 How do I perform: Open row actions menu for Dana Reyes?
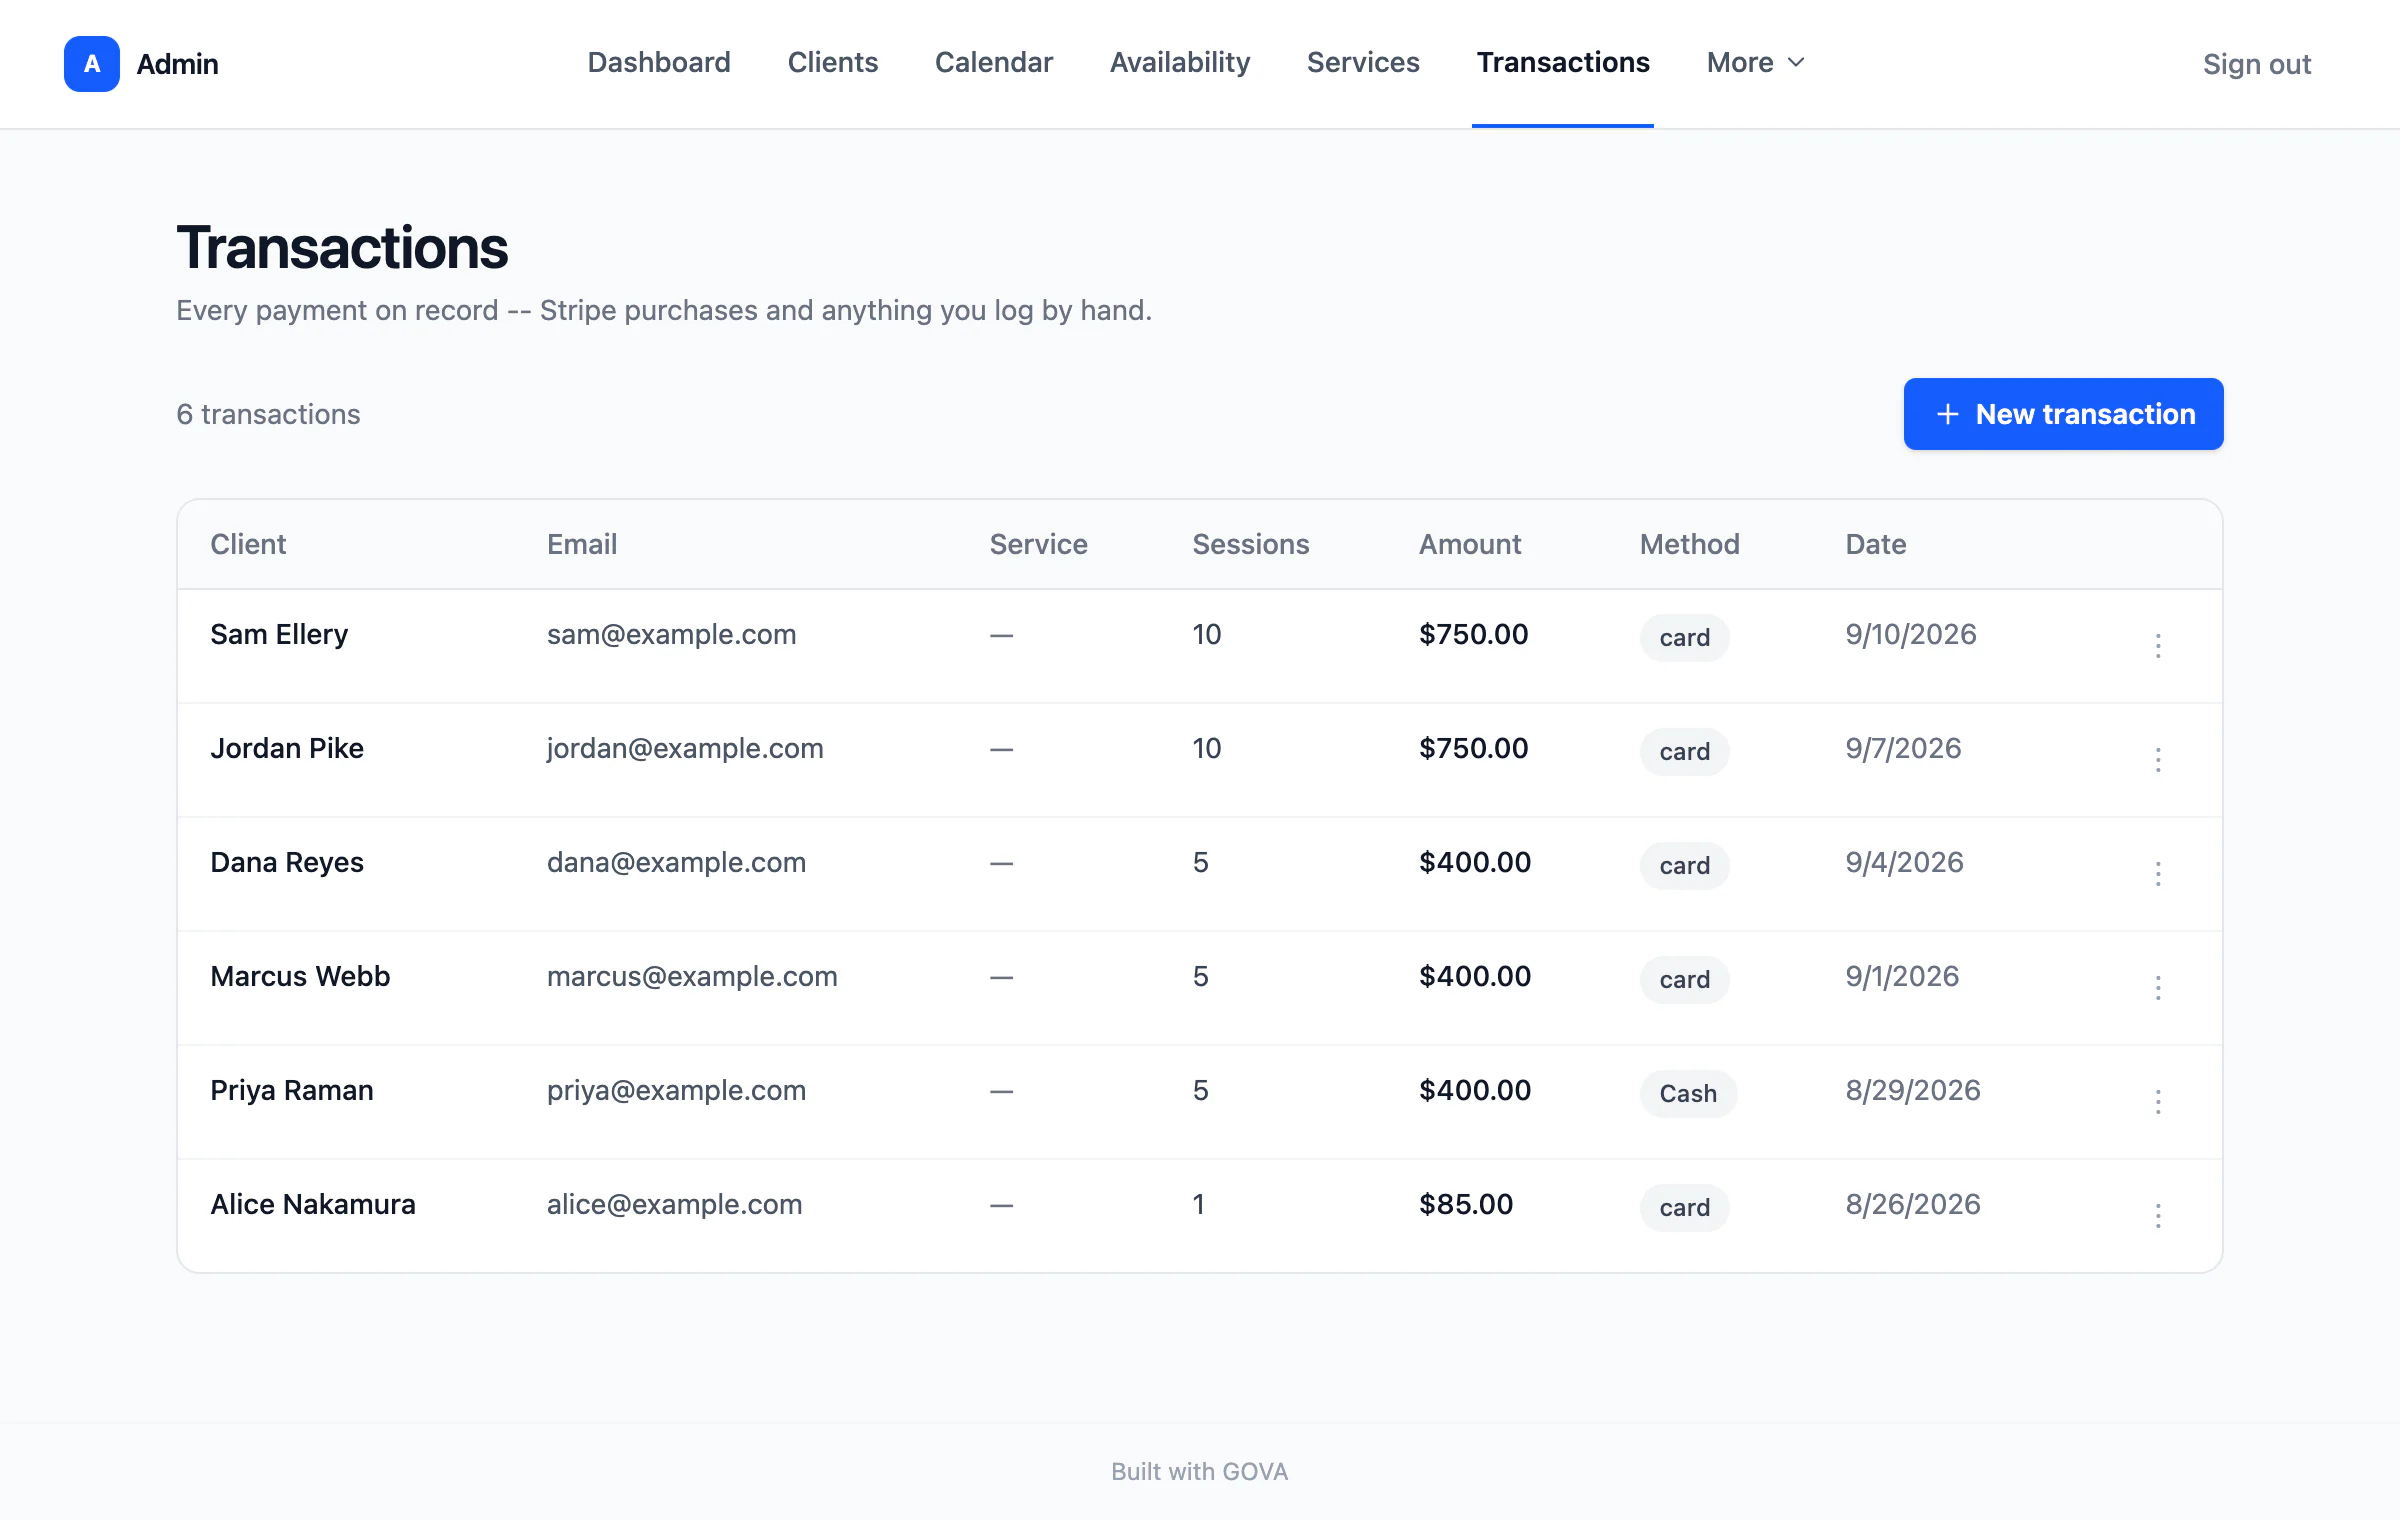point(2158,874)
